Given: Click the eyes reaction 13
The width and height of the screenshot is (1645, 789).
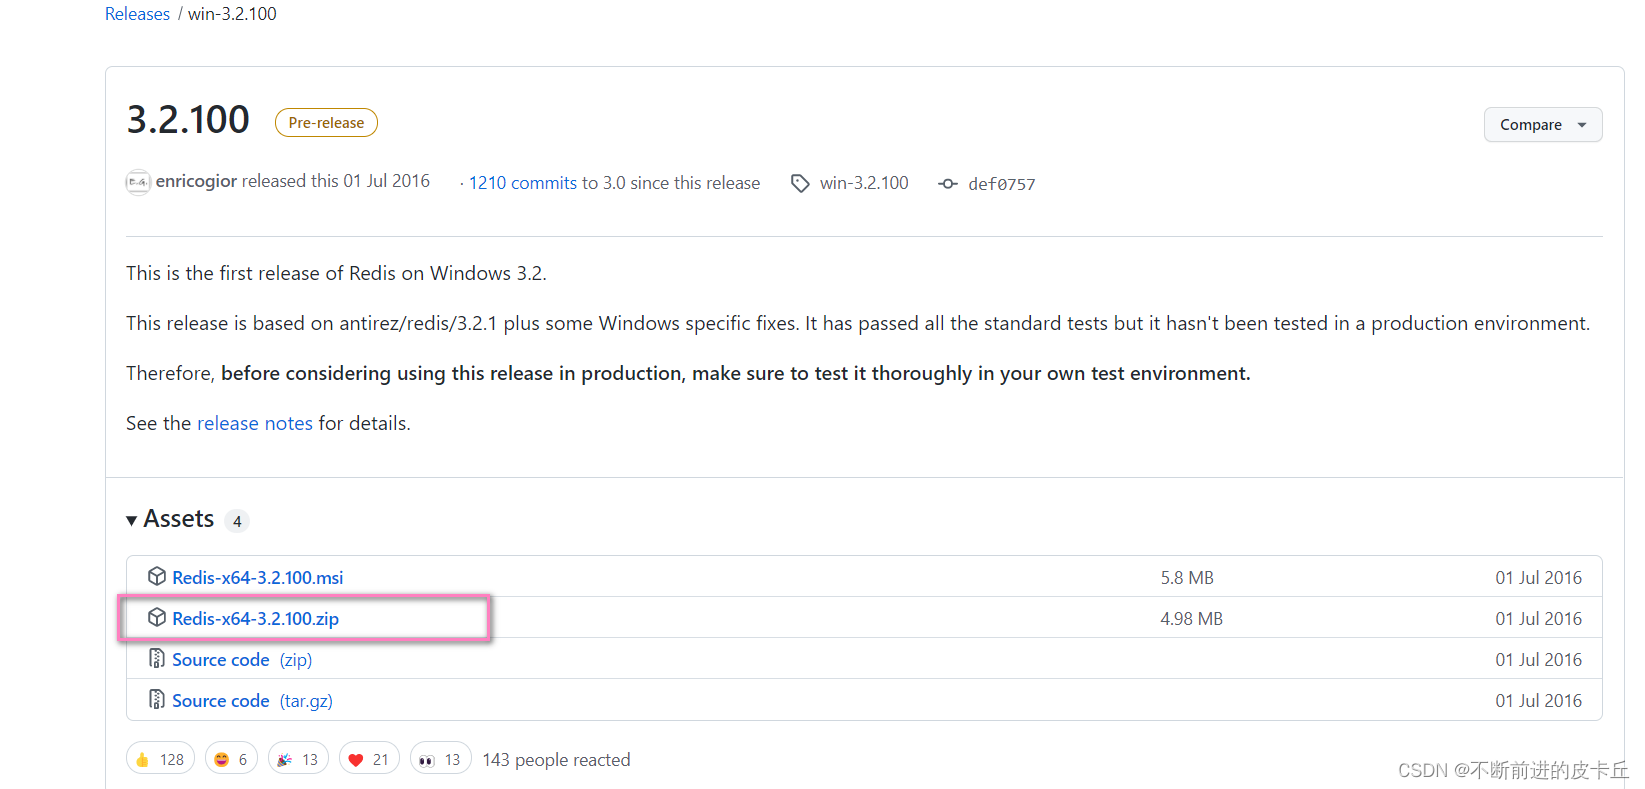Looking at the screenshot, I should [x=440, y=759].
